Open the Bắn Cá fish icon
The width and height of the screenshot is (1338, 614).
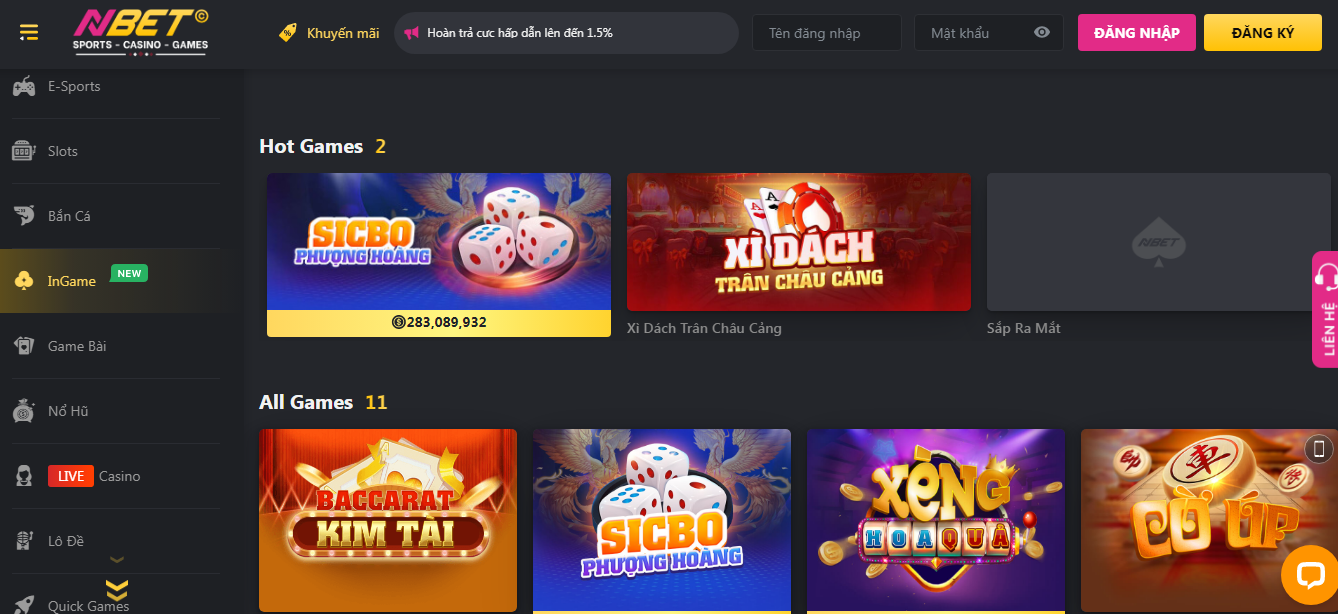coord(24,216)
